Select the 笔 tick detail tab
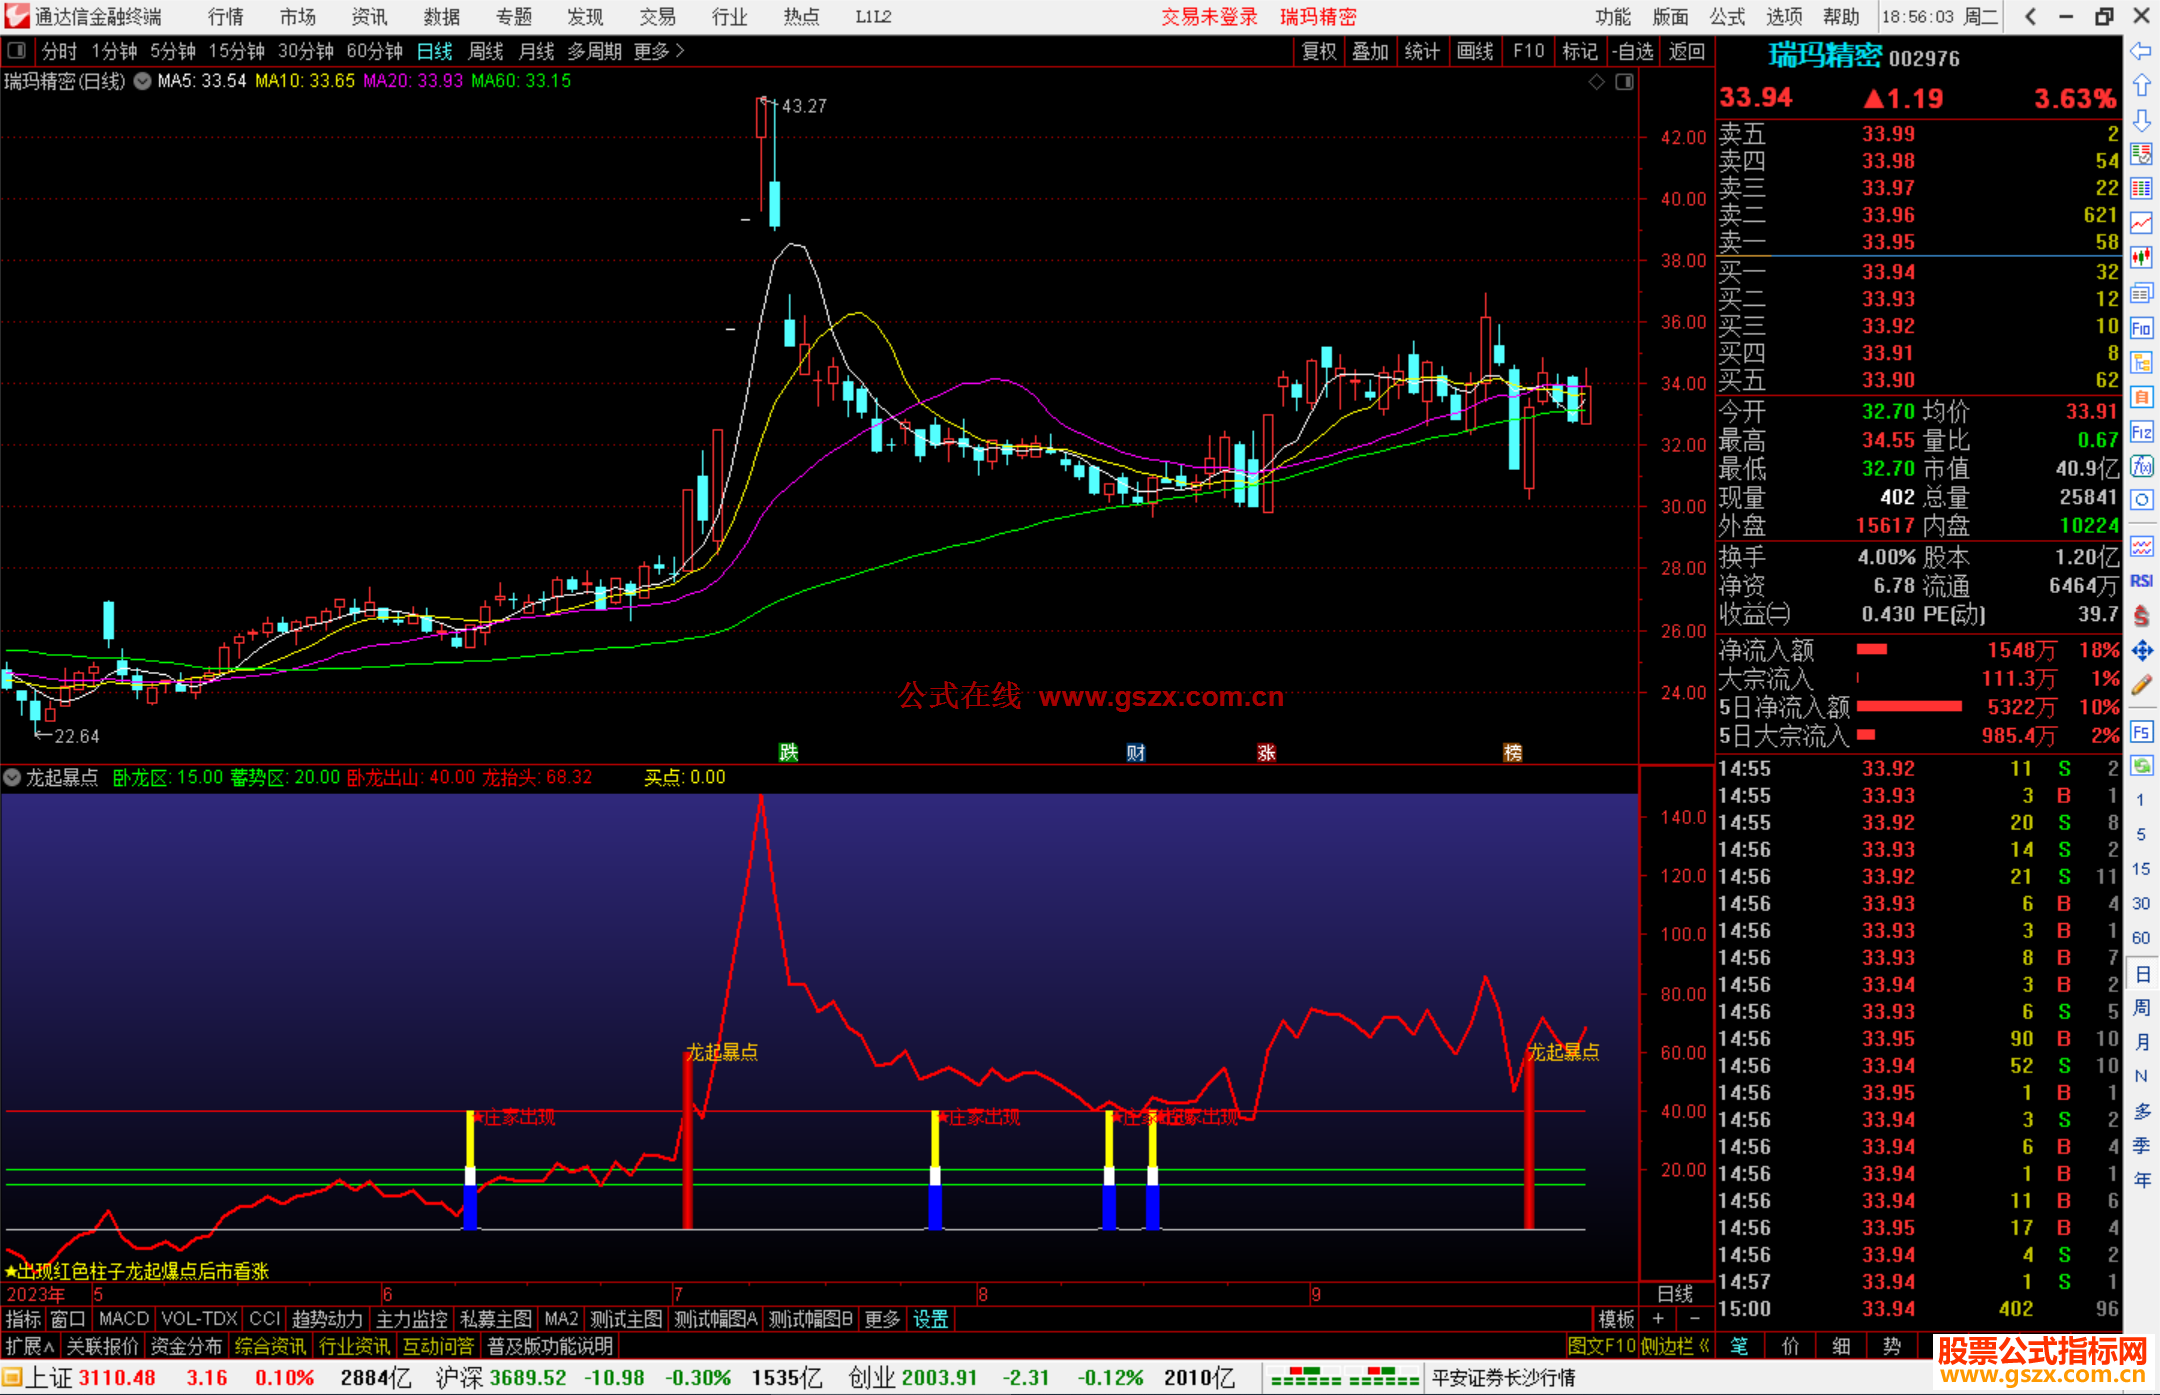Image resolution: width=2160 pixels, height=1395 pixels. pos(1740,1346)
